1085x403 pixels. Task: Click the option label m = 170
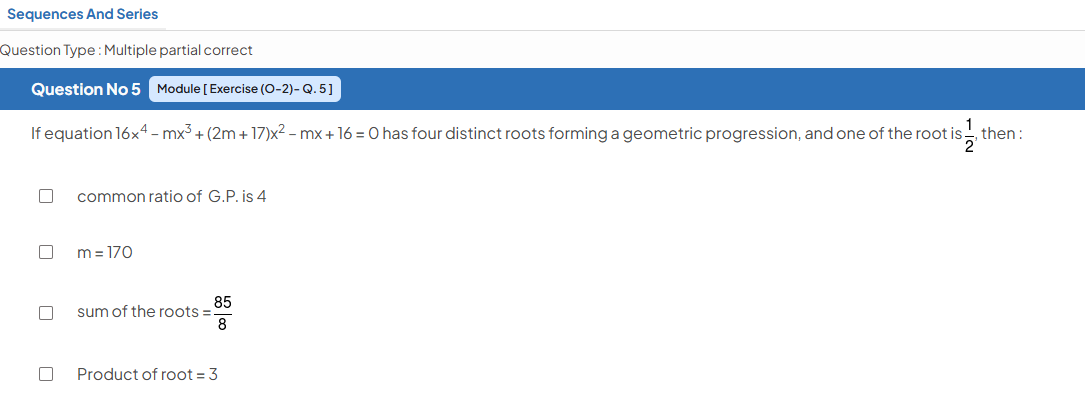104,253
